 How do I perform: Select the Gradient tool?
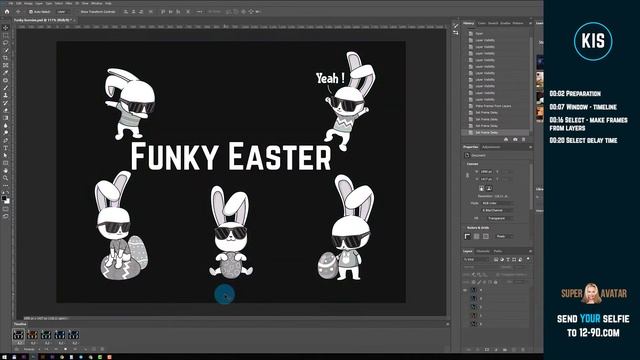[6, 118]
